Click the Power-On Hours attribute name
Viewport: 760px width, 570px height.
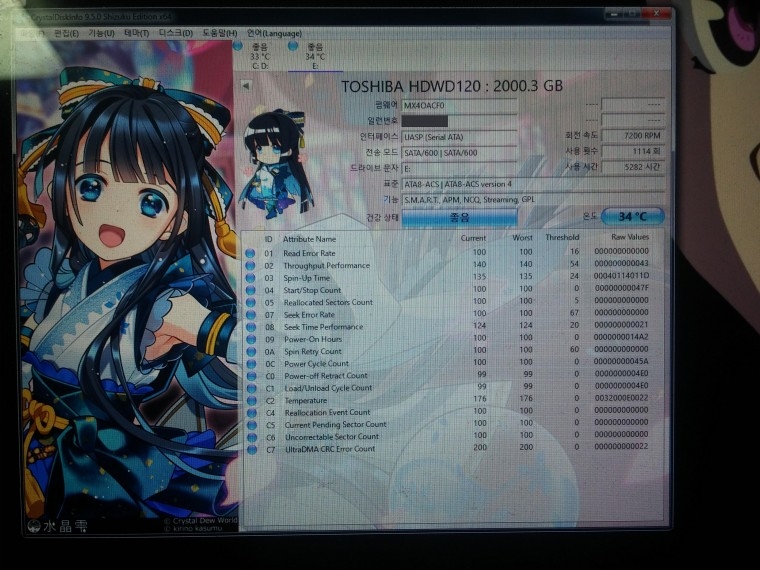pyautogui.click(x=313, y=339)
